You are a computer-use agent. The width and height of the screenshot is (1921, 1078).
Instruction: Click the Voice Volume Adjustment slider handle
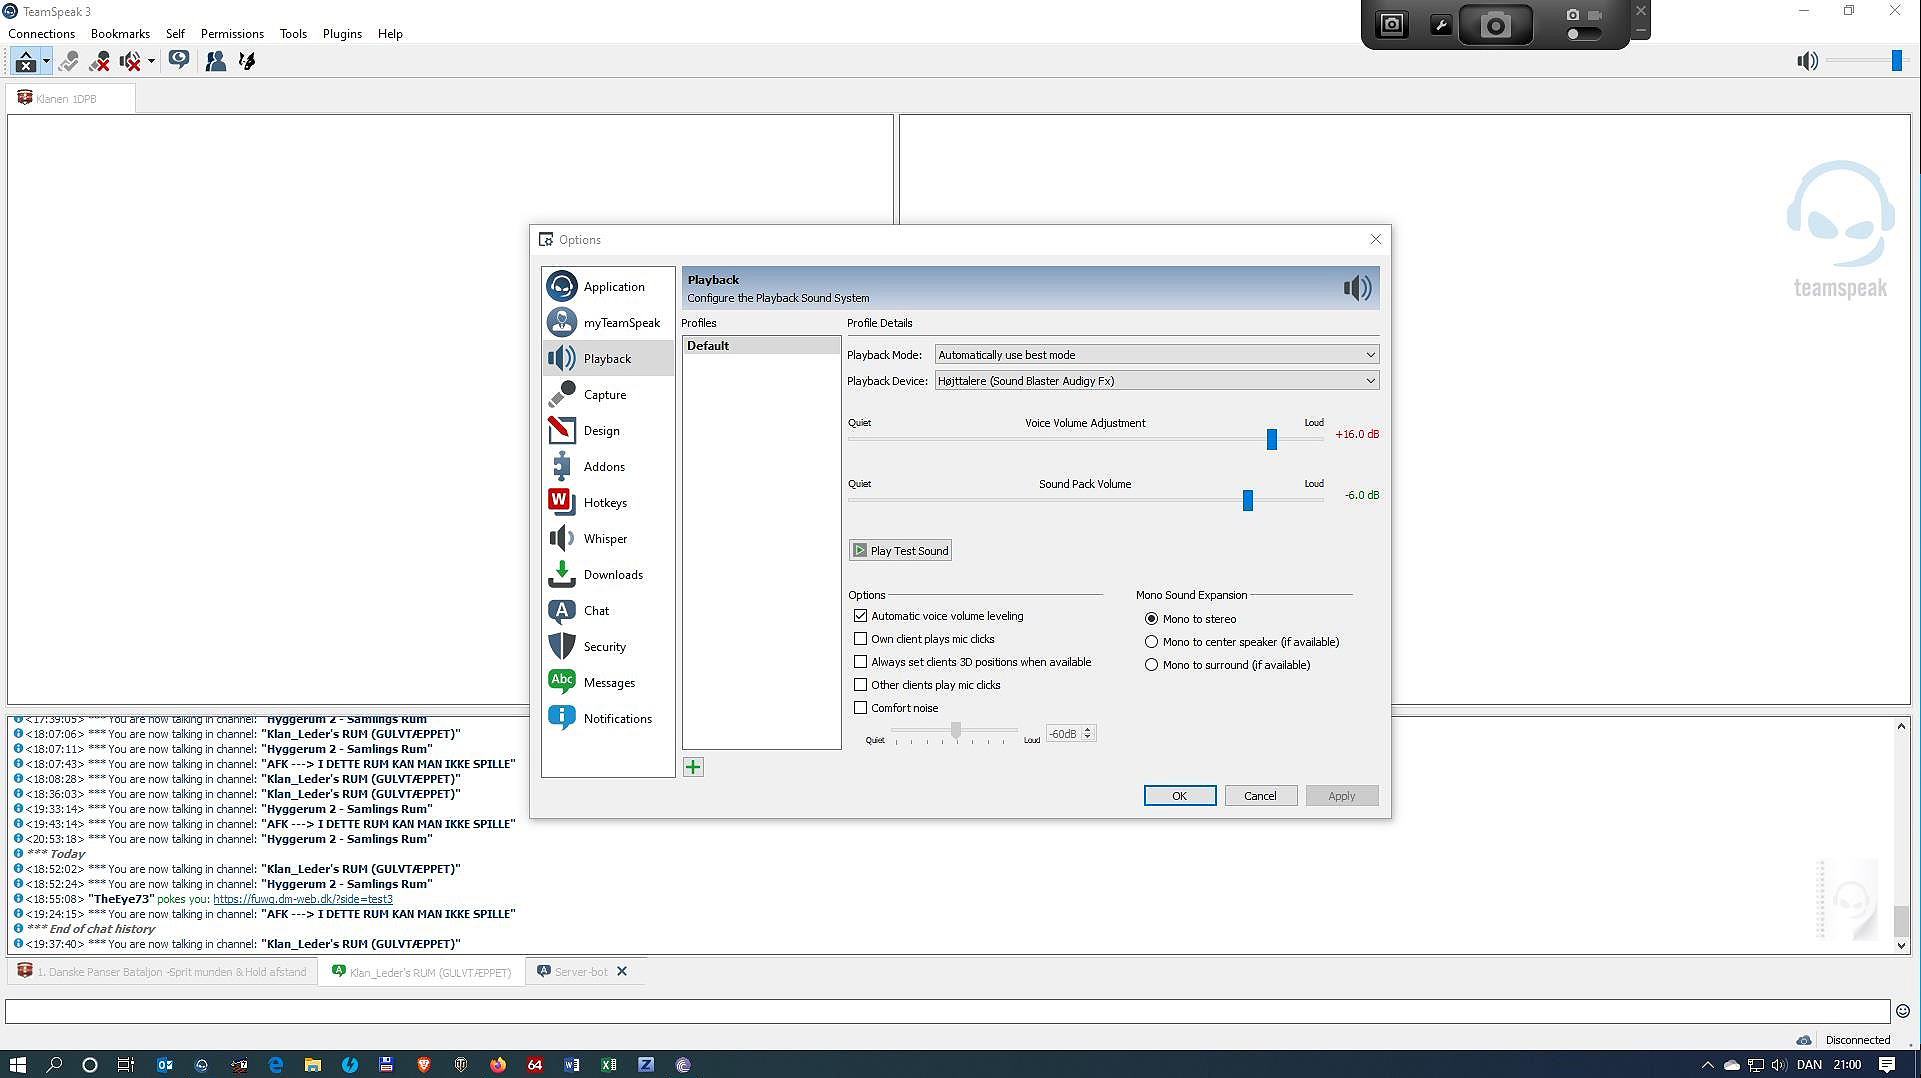click(x=1272, y=439)
